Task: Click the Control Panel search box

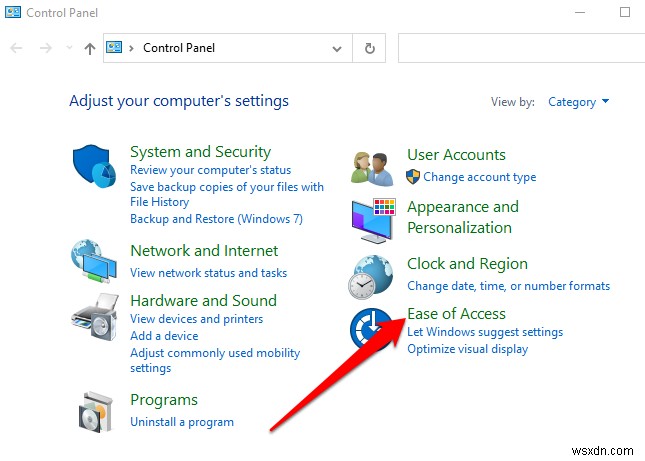Action: pos(522,48)
